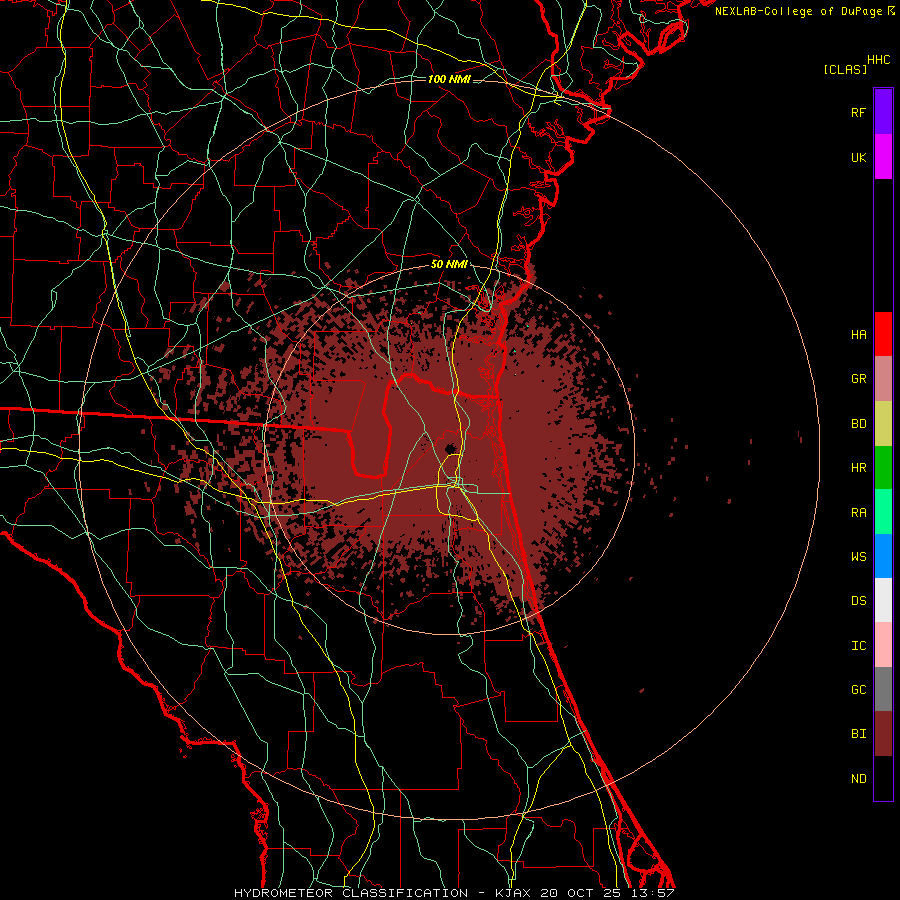The width and height of the screenshot is (900, 900).
Task: Click the UK magenta legend swatch
Action: pos(883,157)
